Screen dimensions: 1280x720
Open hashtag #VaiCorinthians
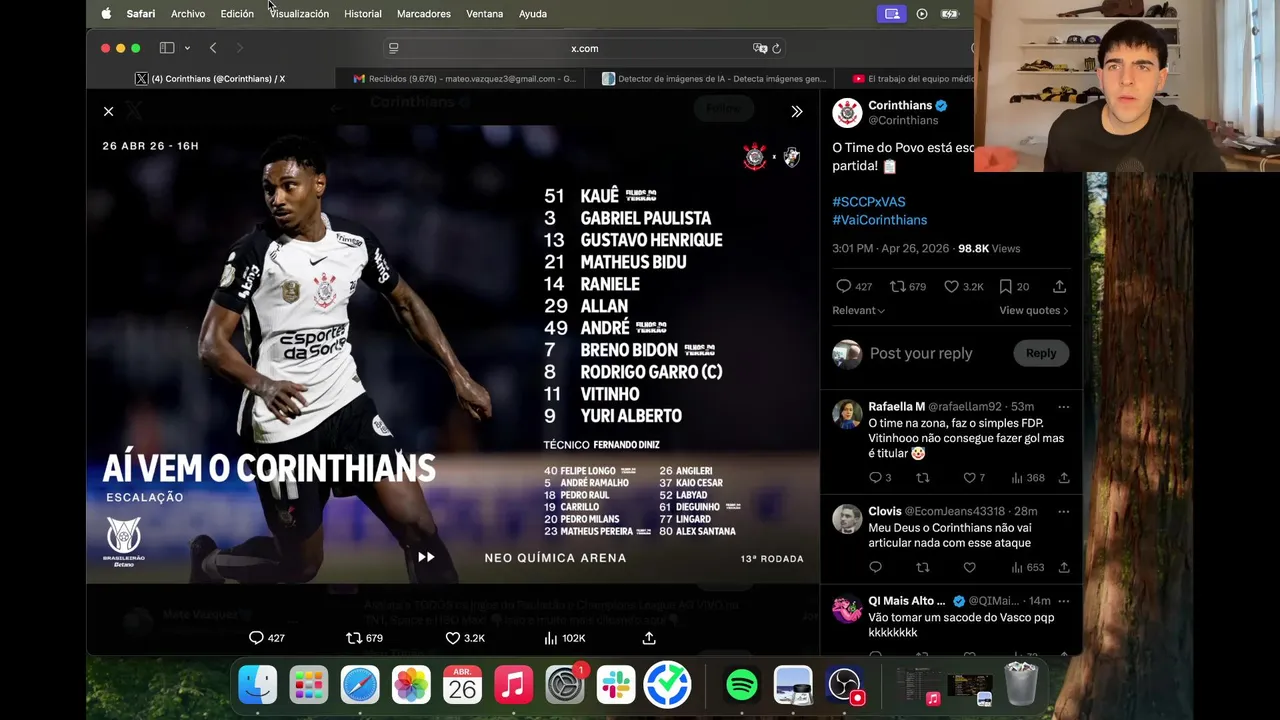point(879,220)
